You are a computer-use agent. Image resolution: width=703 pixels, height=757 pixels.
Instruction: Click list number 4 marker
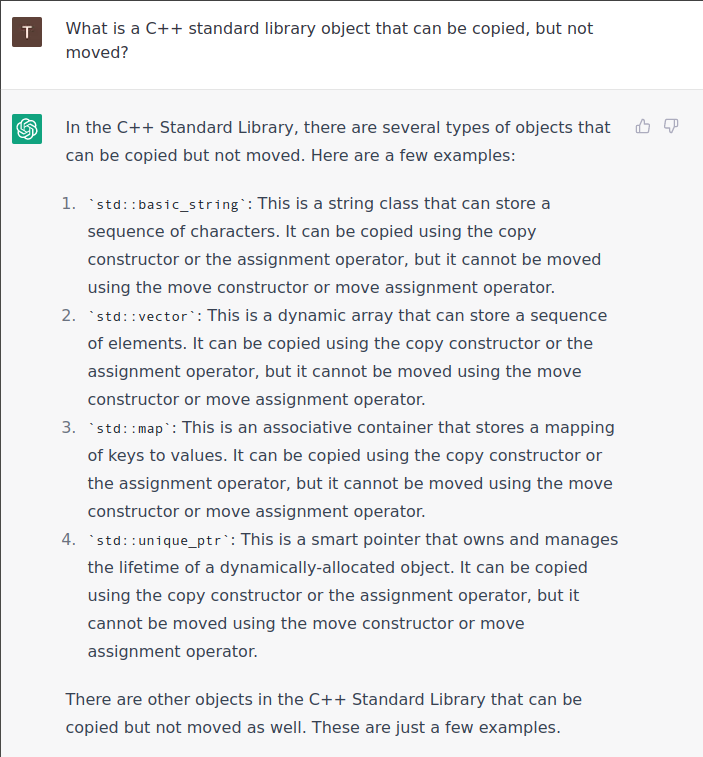pos(69,540)
